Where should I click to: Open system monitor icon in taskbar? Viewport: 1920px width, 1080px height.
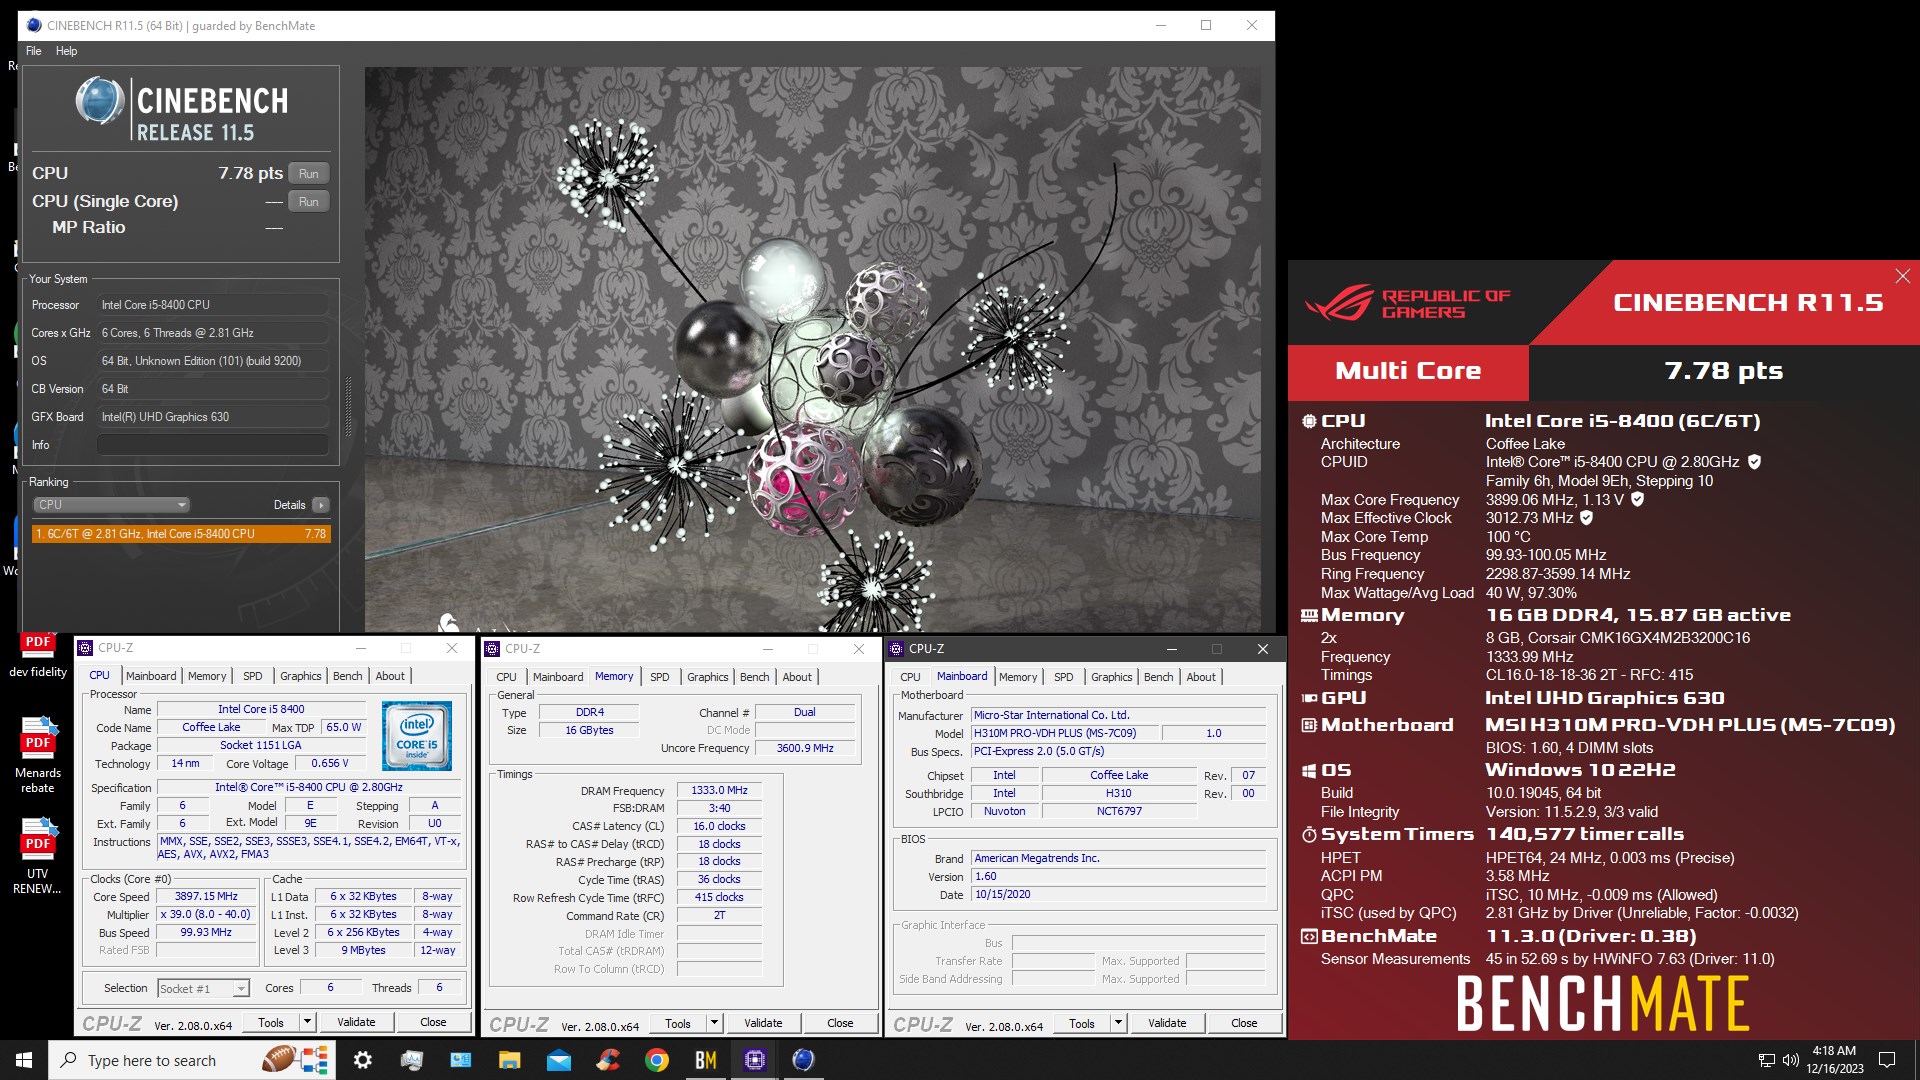click(x=412, y=1060)
